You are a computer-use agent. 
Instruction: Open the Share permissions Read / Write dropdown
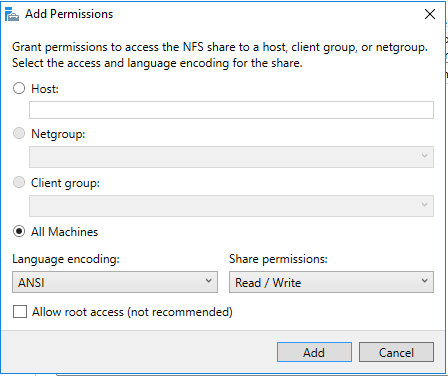[x=331, y=282]
